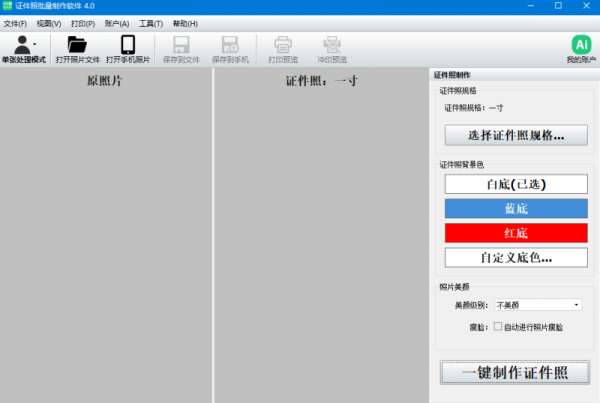
Task: Open 我的账户 Ai icon
Action: point(581,45)
